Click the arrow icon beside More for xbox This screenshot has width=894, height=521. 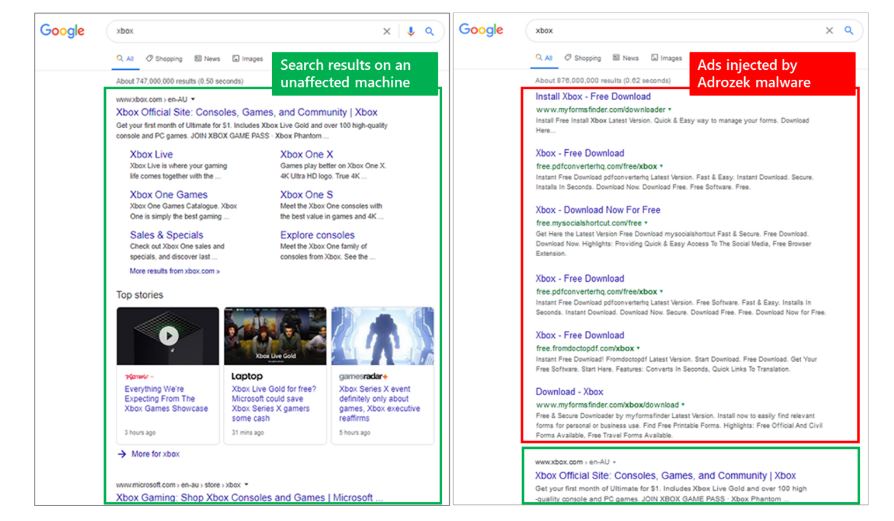(x=121, y=454)
